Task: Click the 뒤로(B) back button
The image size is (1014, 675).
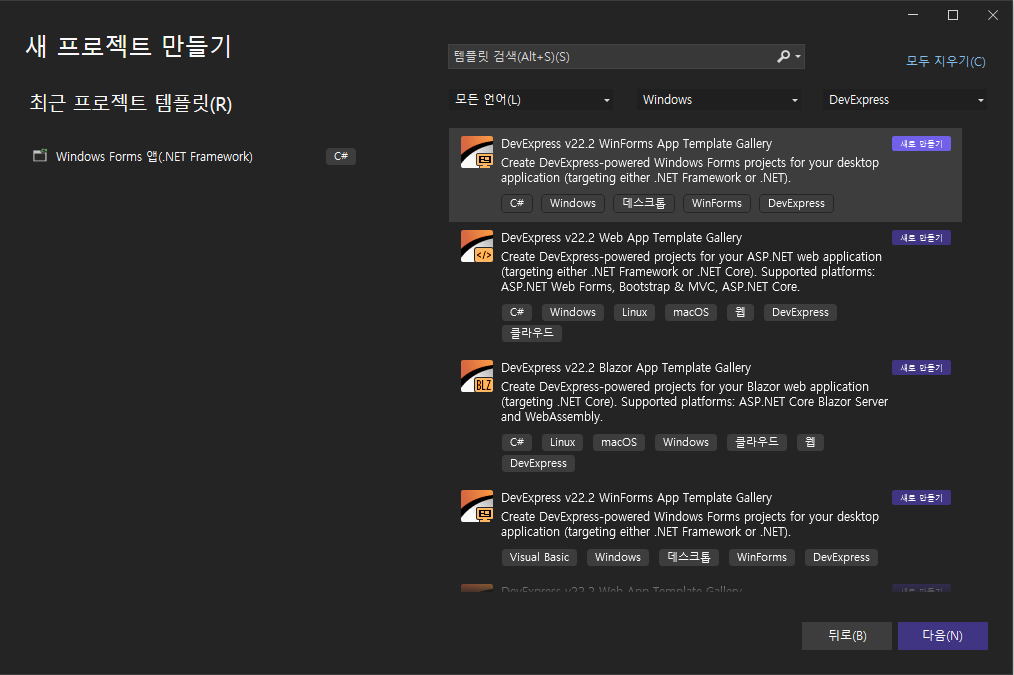Action: click(x=847, y=636)
